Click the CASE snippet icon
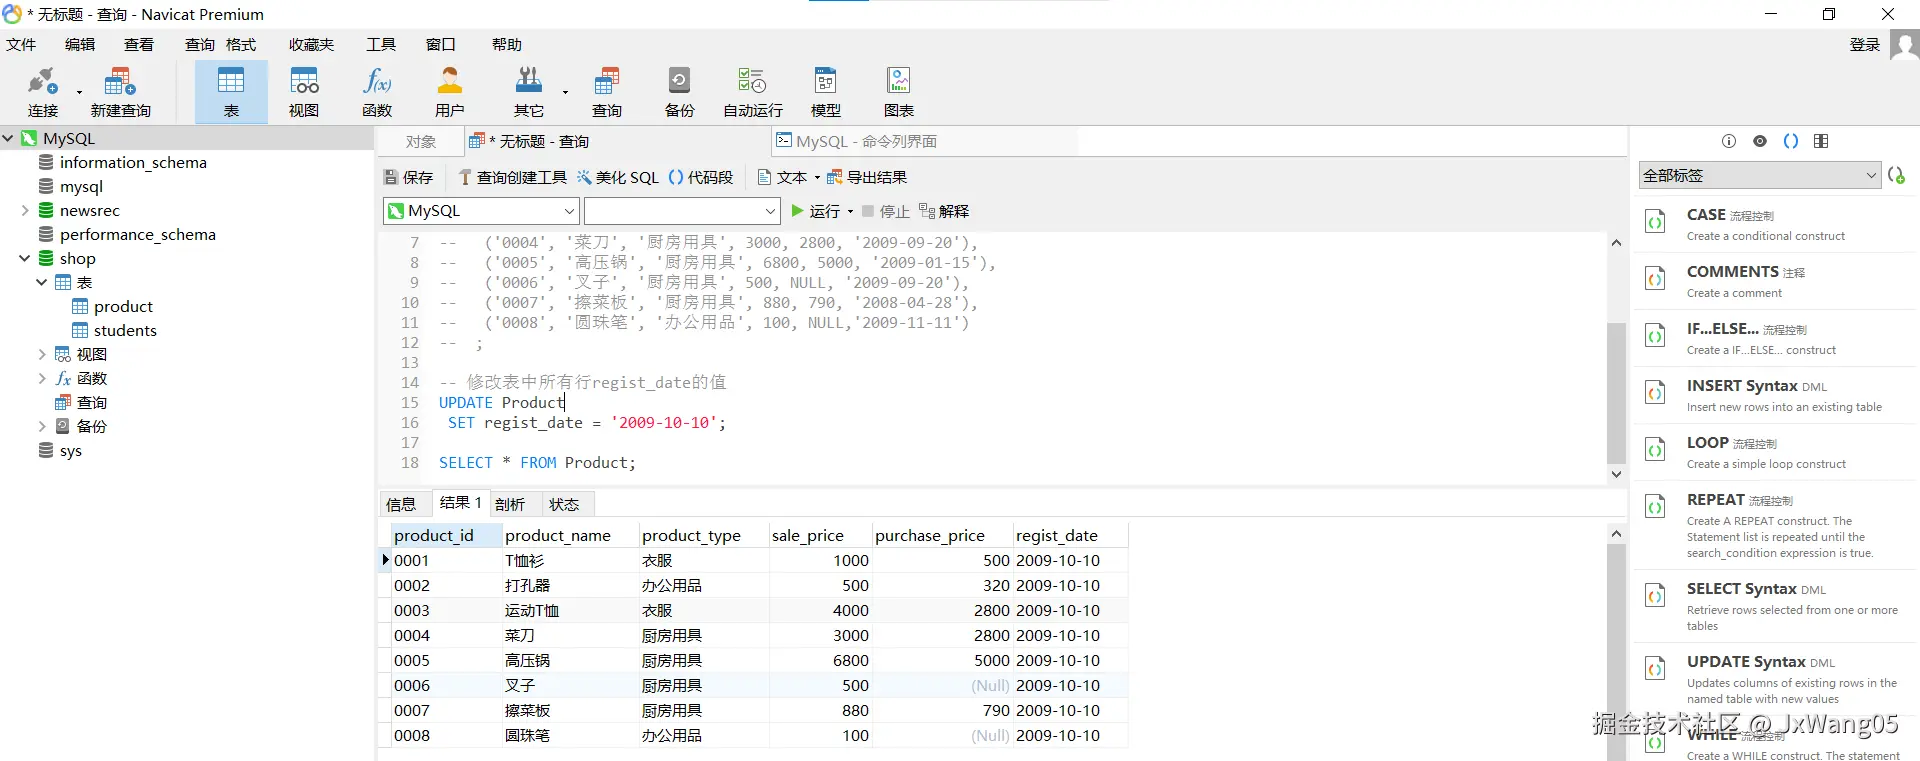 pos(1656,222)
